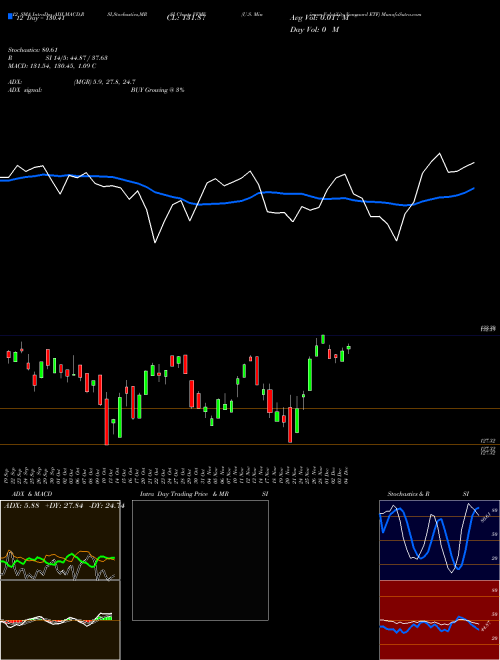This screenshot has height=660, width=500.
Task: Click the tallest green candlestick in late November
Action: tap(310, 374)
